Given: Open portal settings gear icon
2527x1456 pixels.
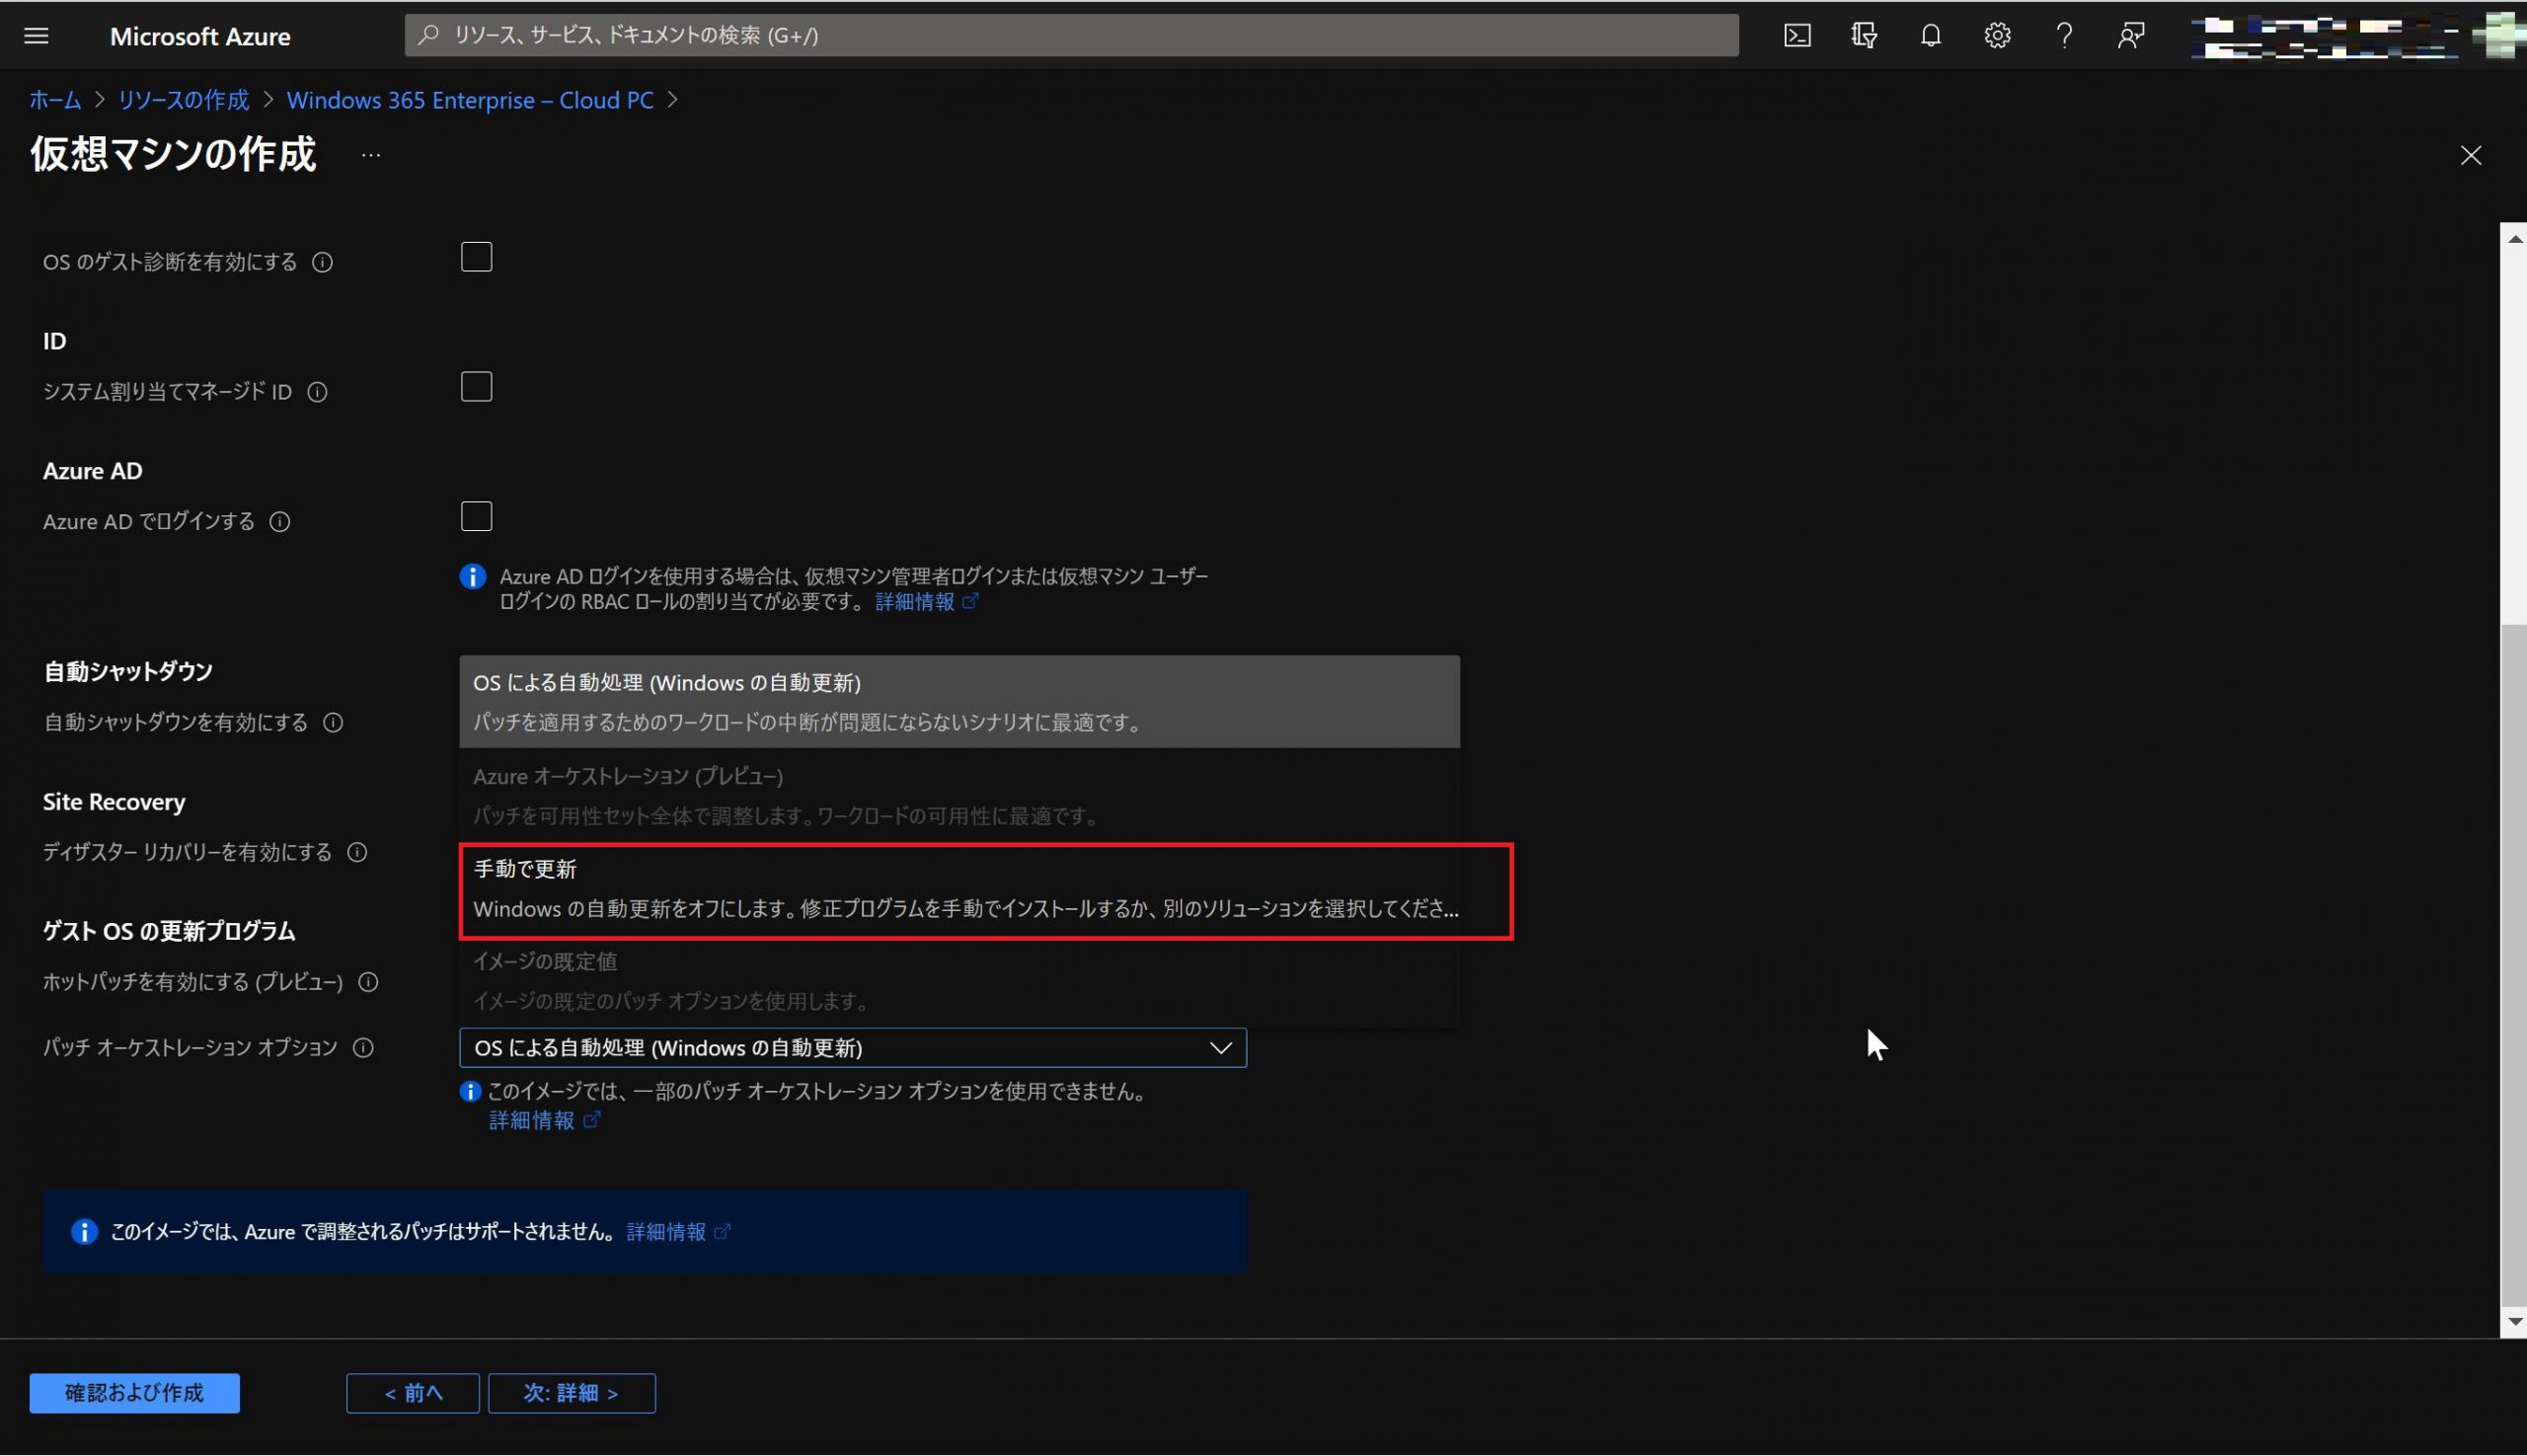Looking at the screenshot, I should click(x=1996, y=36).
